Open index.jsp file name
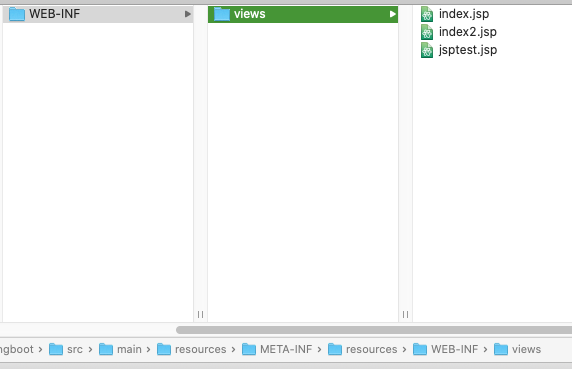The width and height of the screenshot is (572, 369). [464, 14]
